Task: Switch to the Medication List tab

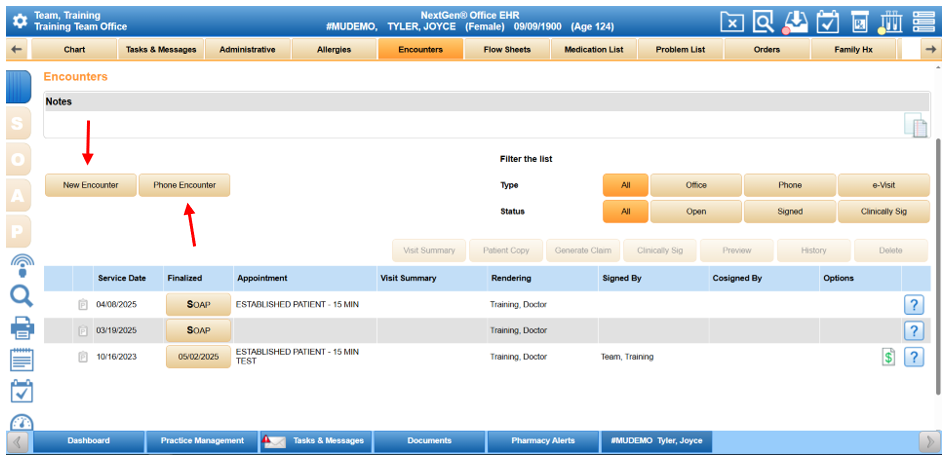Action: coord(593,49)
